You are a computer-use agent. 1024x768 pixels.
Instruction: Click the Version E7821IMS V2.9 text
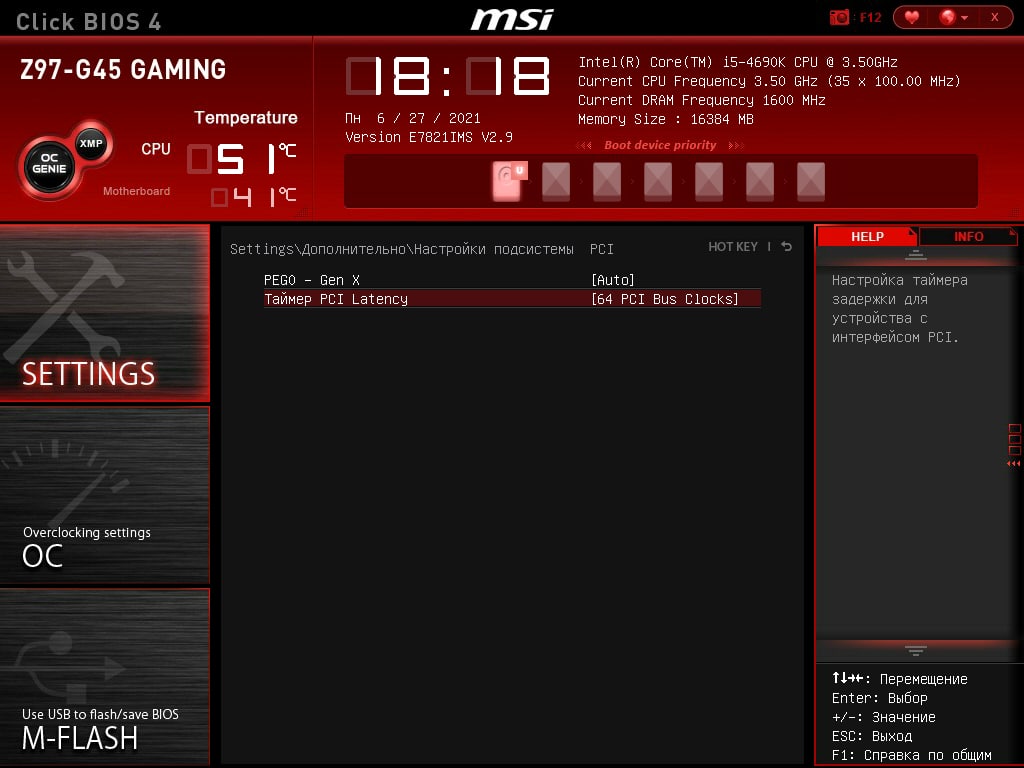[x=428, y=137]
